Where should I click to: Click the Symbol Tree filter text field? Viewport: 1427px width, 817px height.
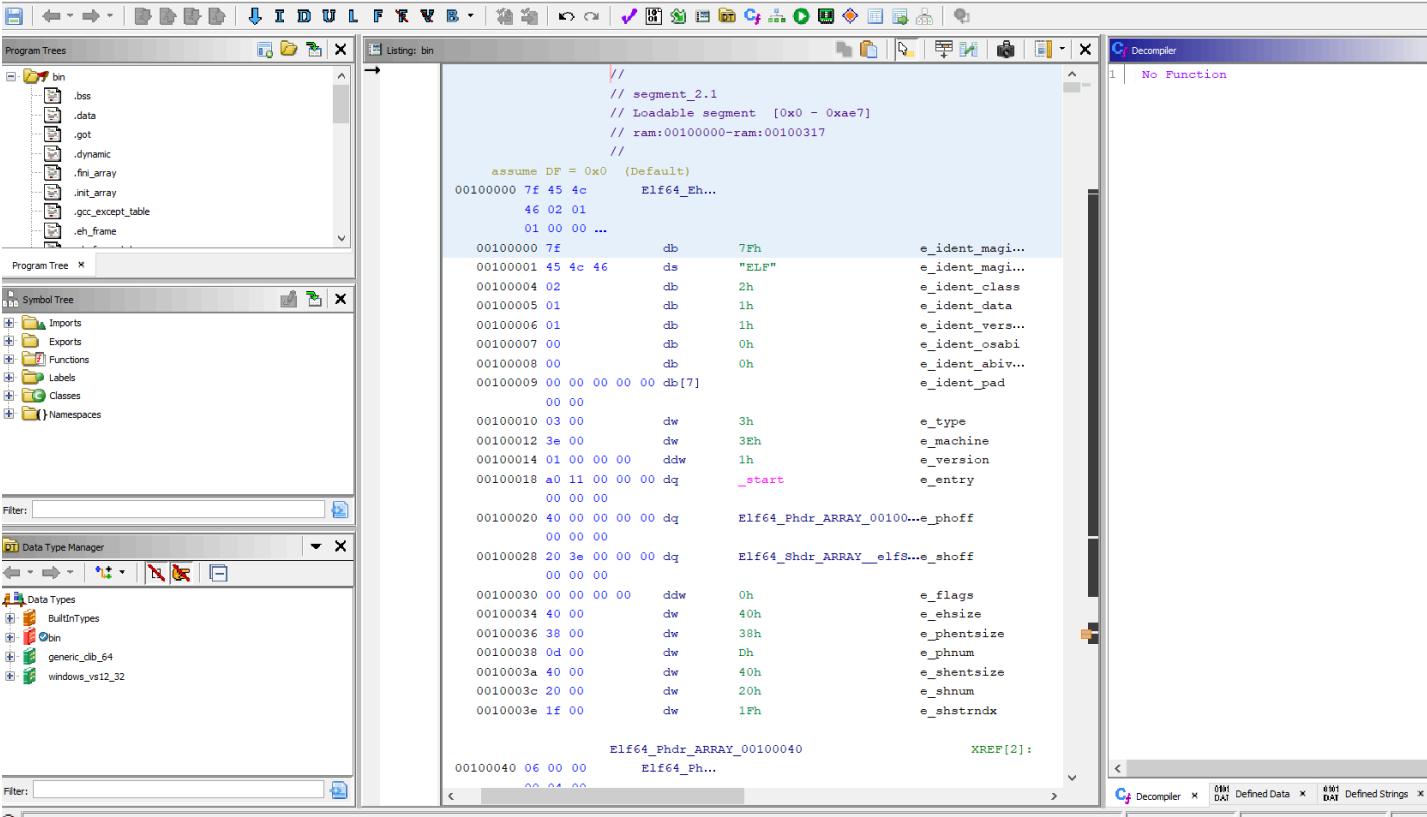point(178,510)
